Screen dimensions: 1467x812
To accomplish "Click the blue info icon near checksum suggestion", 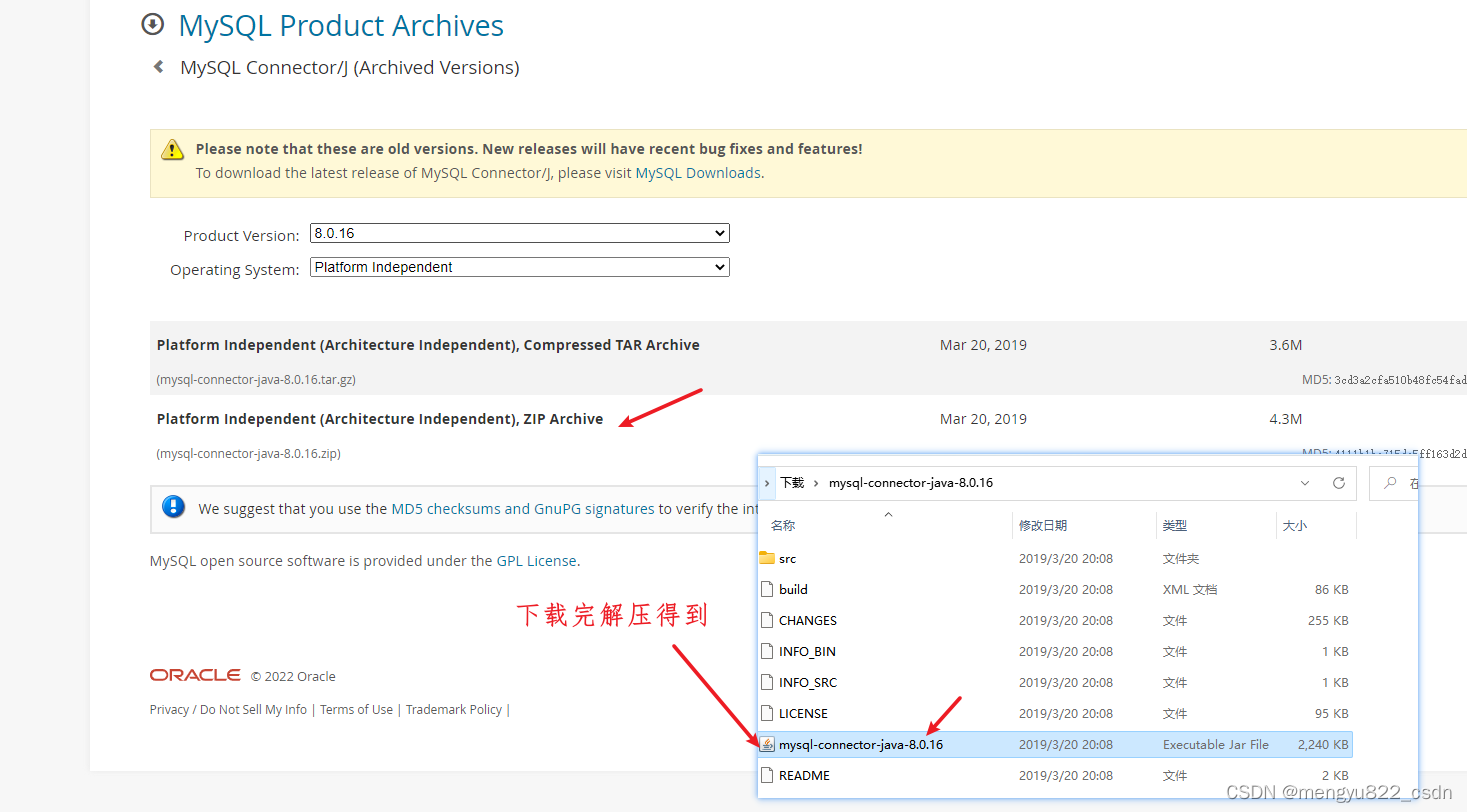I will tap(173, 507).
